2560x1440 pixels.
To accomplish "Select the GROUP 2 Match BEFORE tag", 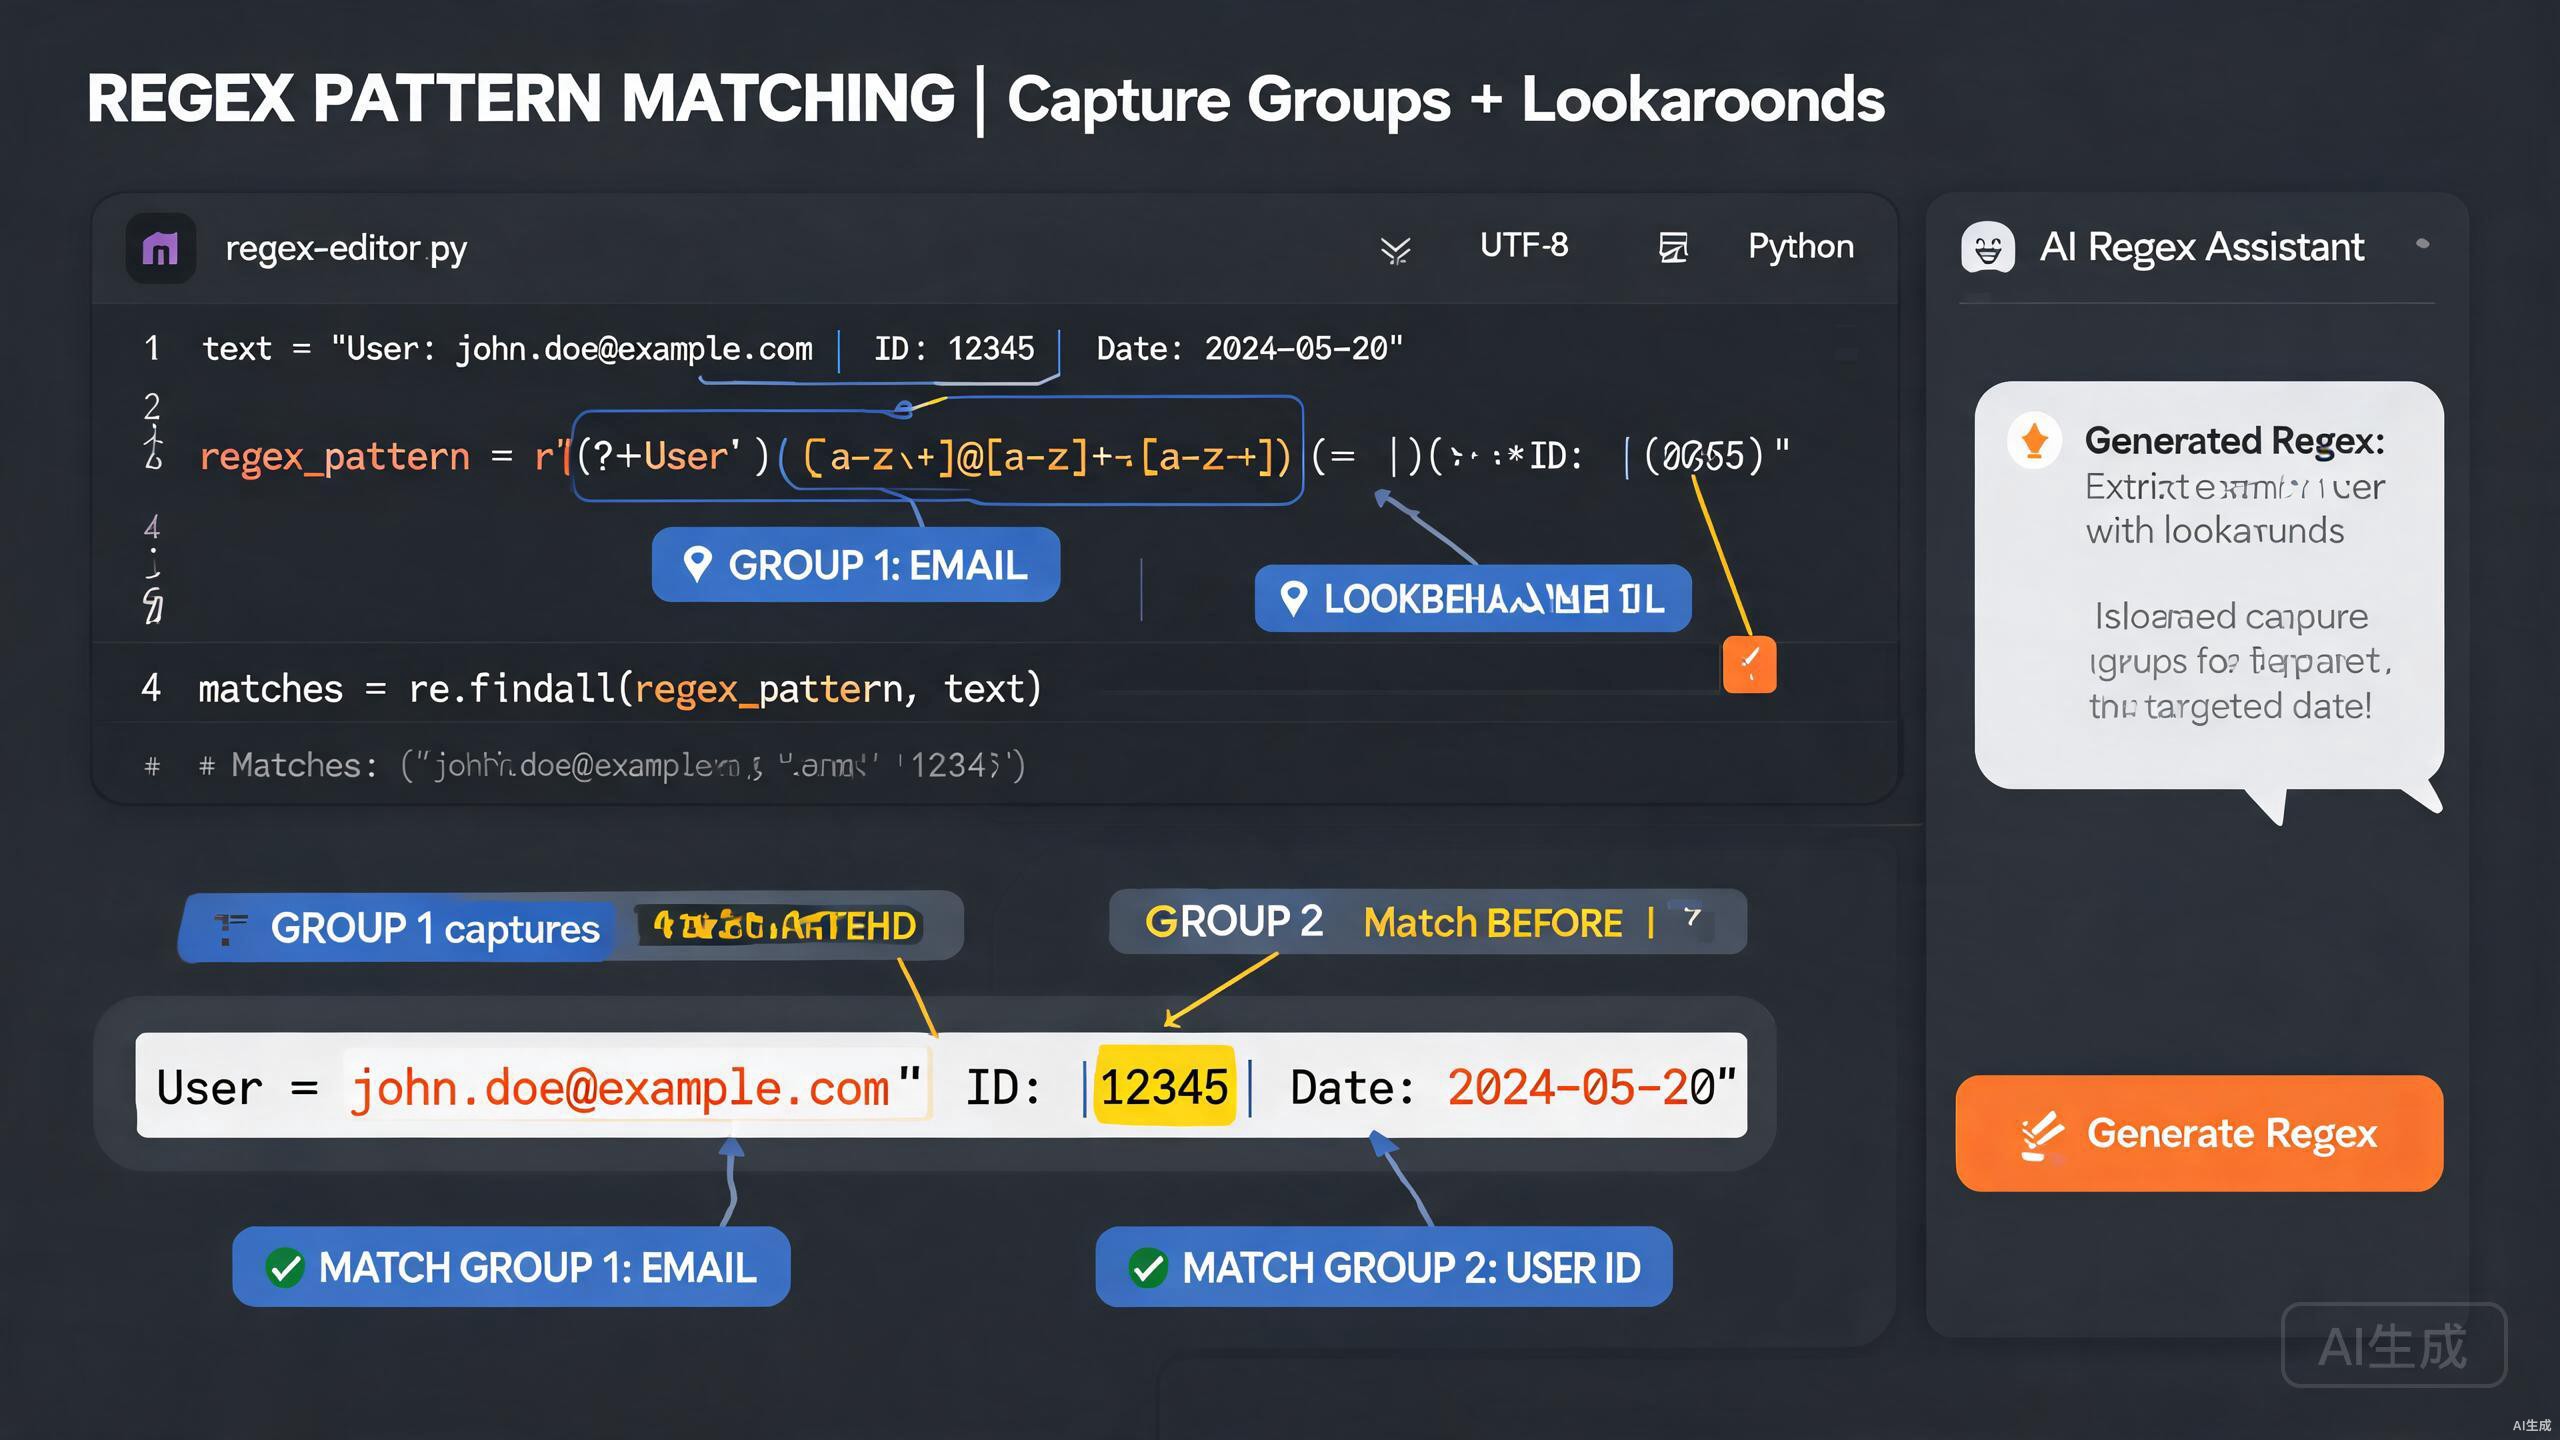I will point(1427,921).
